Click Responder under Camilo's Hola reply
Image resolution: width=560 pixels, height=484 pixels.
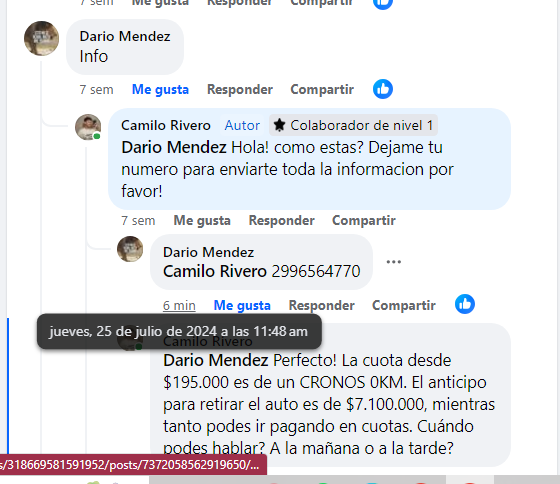(282, 220)
